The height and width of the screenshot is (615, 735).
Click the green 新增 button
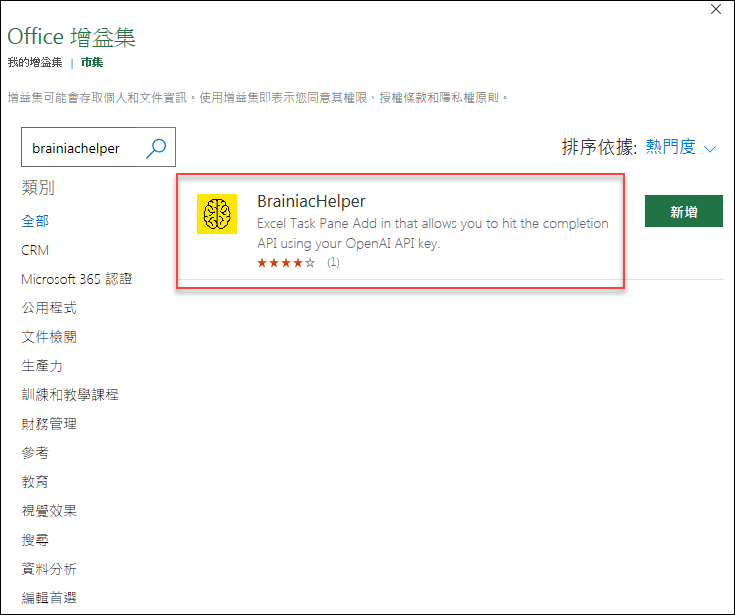pos(683,211)
